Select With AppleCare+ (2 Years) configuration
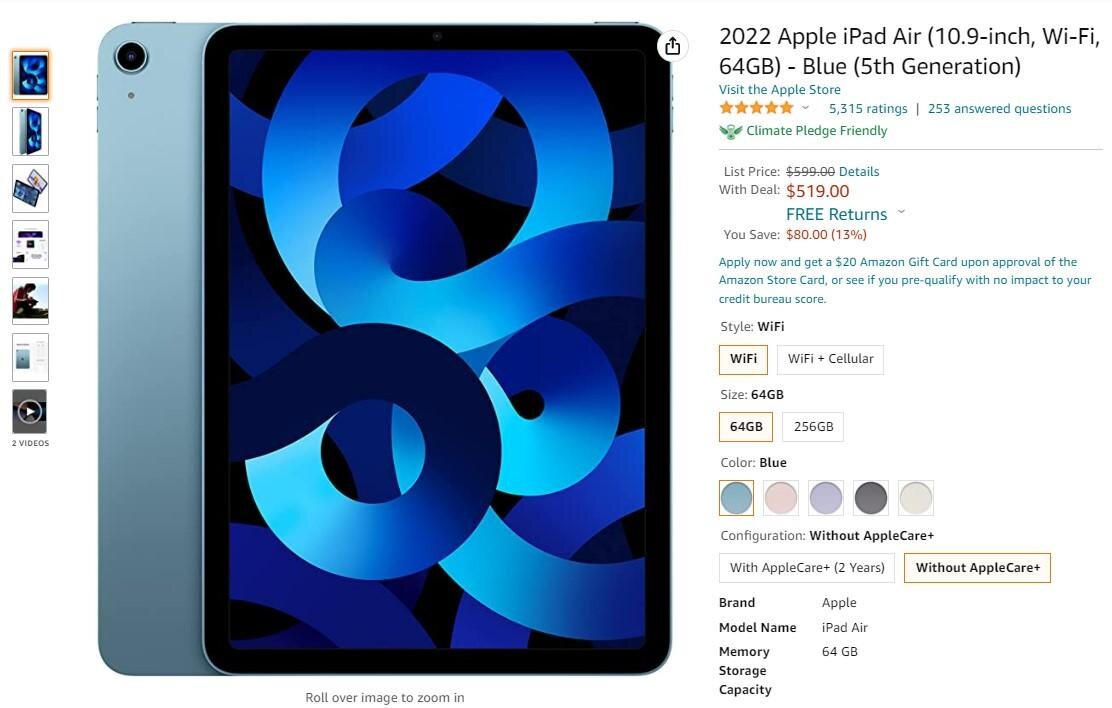Screen dimensions: 1112x708 [807, 568]
